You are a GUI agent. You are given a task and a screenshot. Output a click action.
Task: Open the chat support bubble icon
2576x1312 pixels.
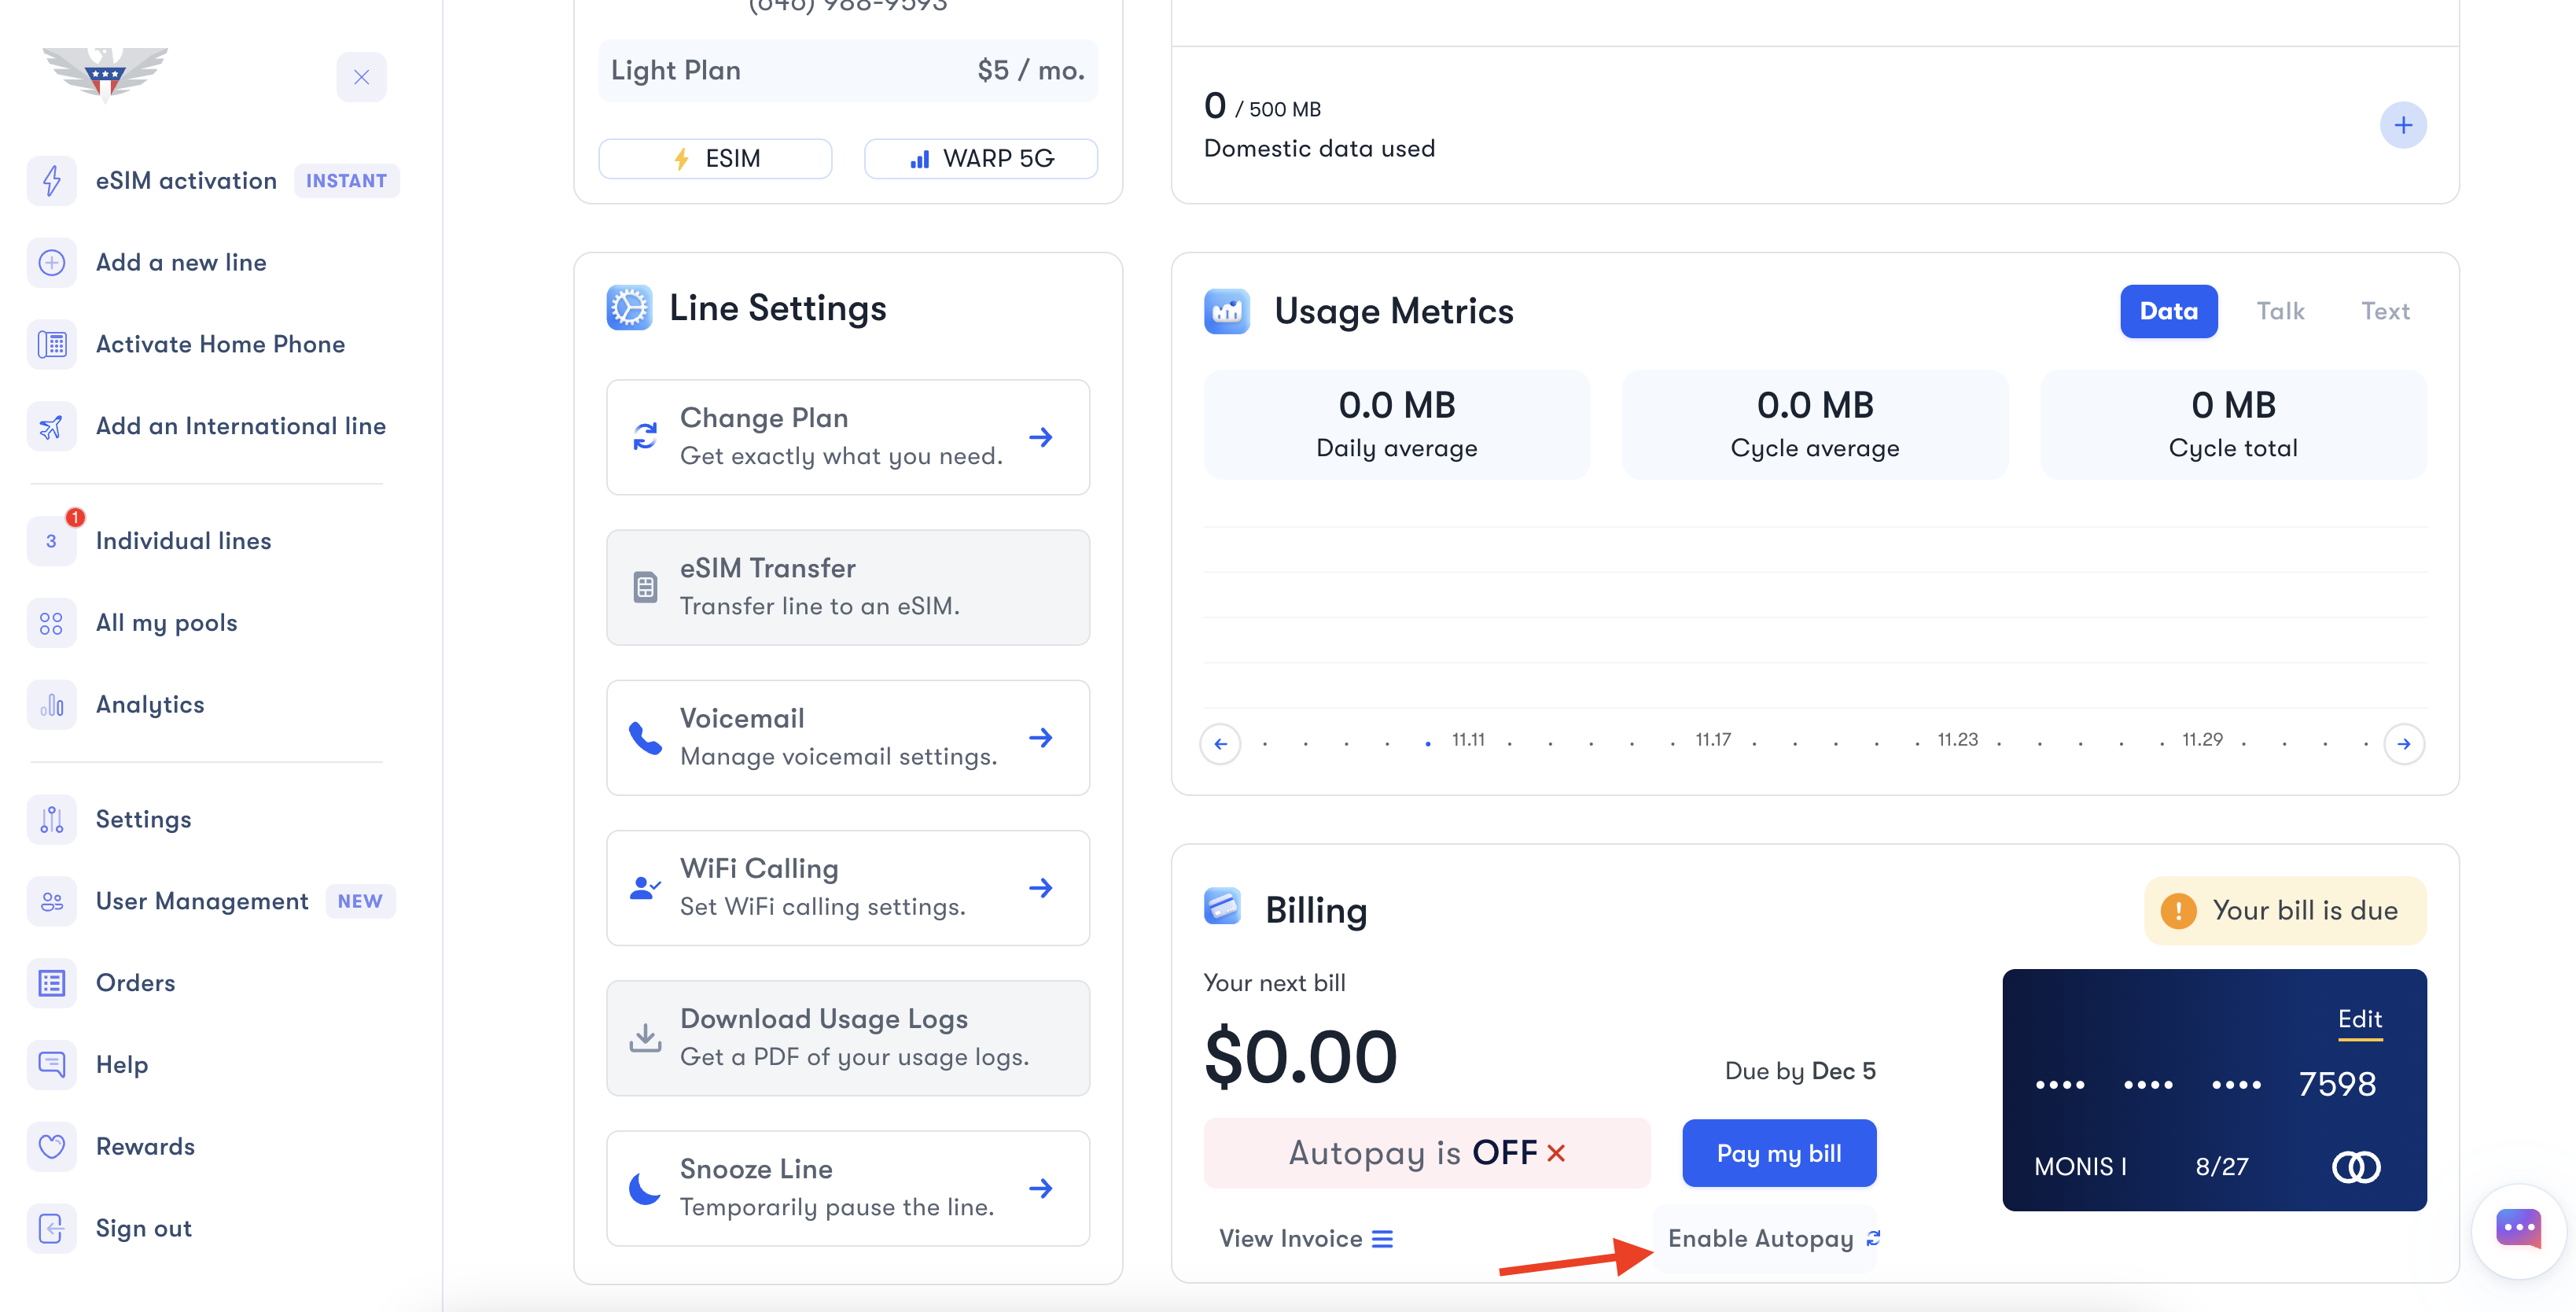tap(2517, 1229)
